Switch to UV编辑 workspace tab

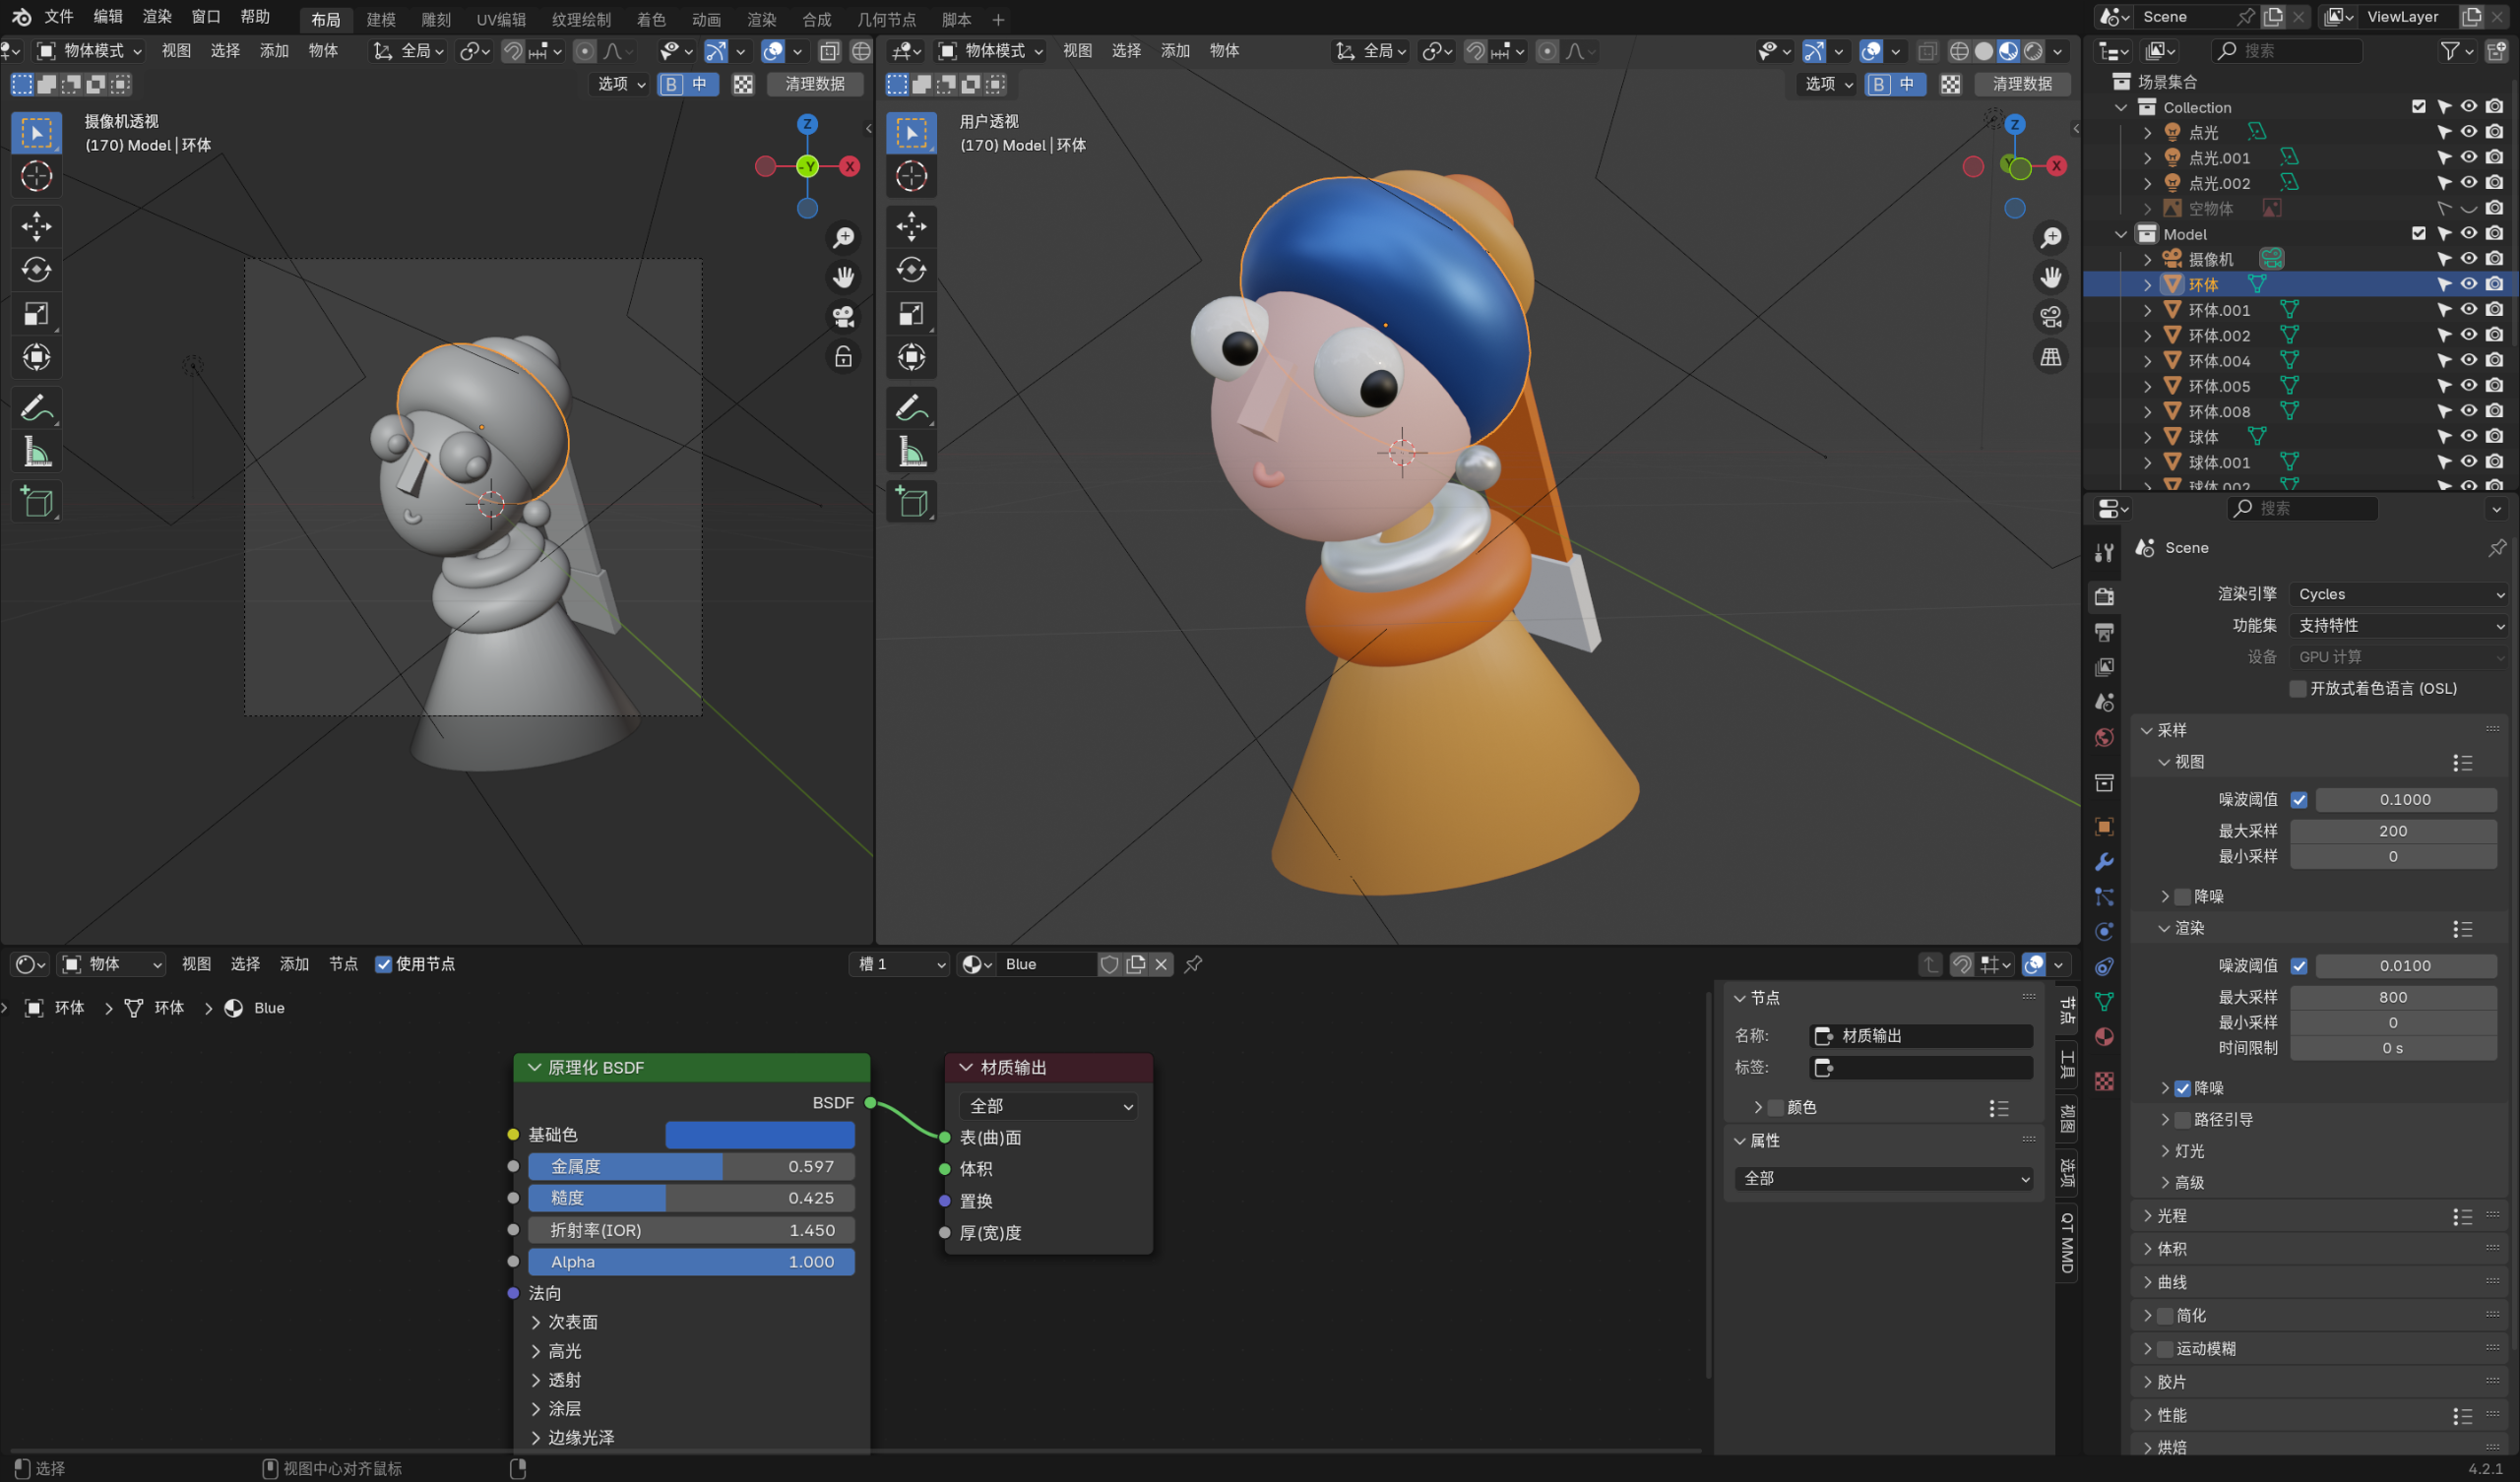coord(501,19)
